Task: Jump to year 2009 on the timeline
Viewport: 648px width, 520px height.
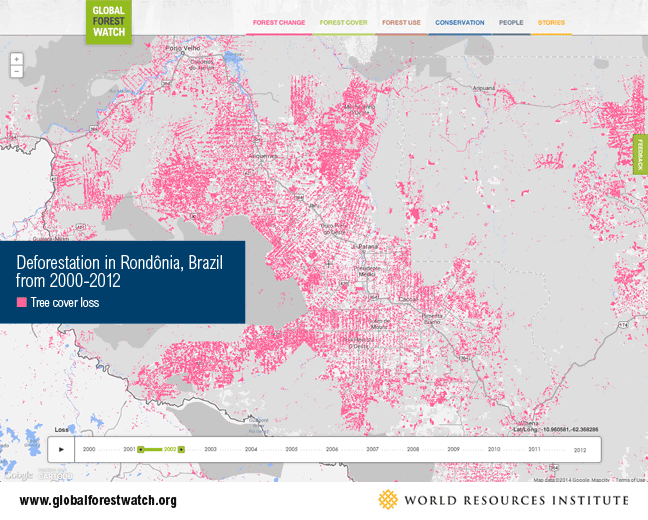Action: (x=453, y=450)
